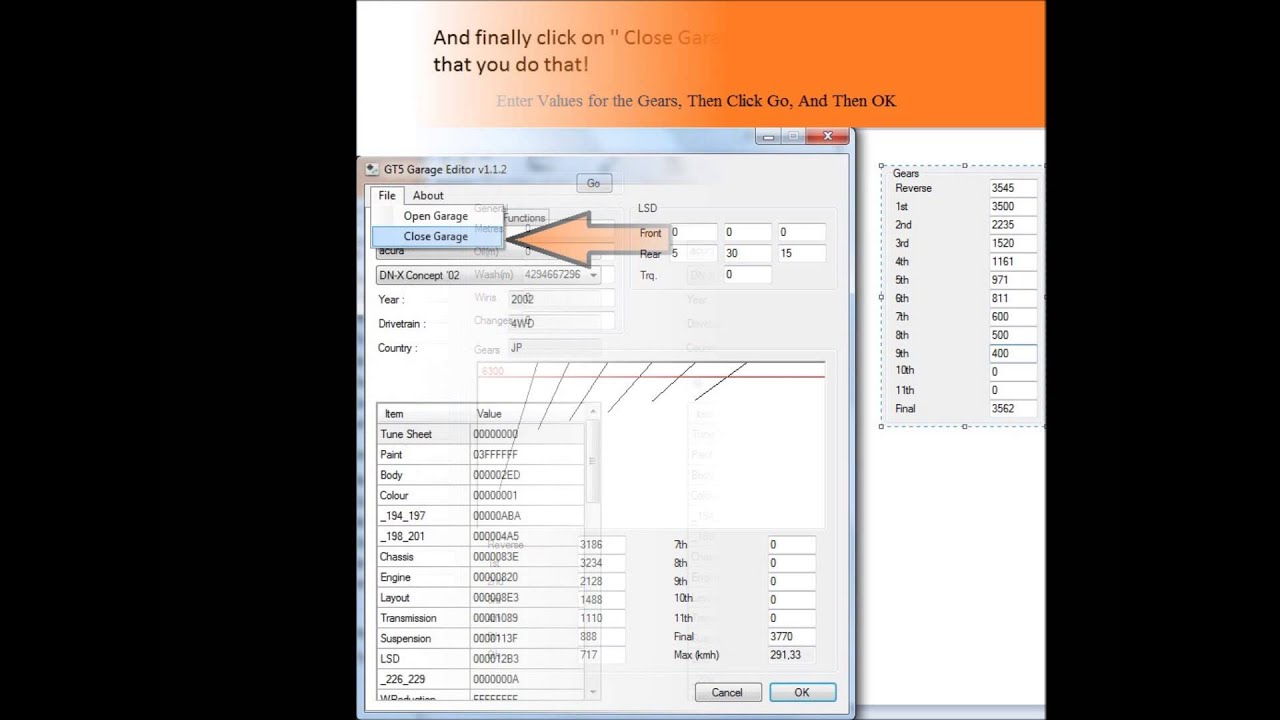Viewport: 1280px width, 720px height.
Task: Click 7th gear field 600 in Gears panel
Action: tap(1012, 316)
